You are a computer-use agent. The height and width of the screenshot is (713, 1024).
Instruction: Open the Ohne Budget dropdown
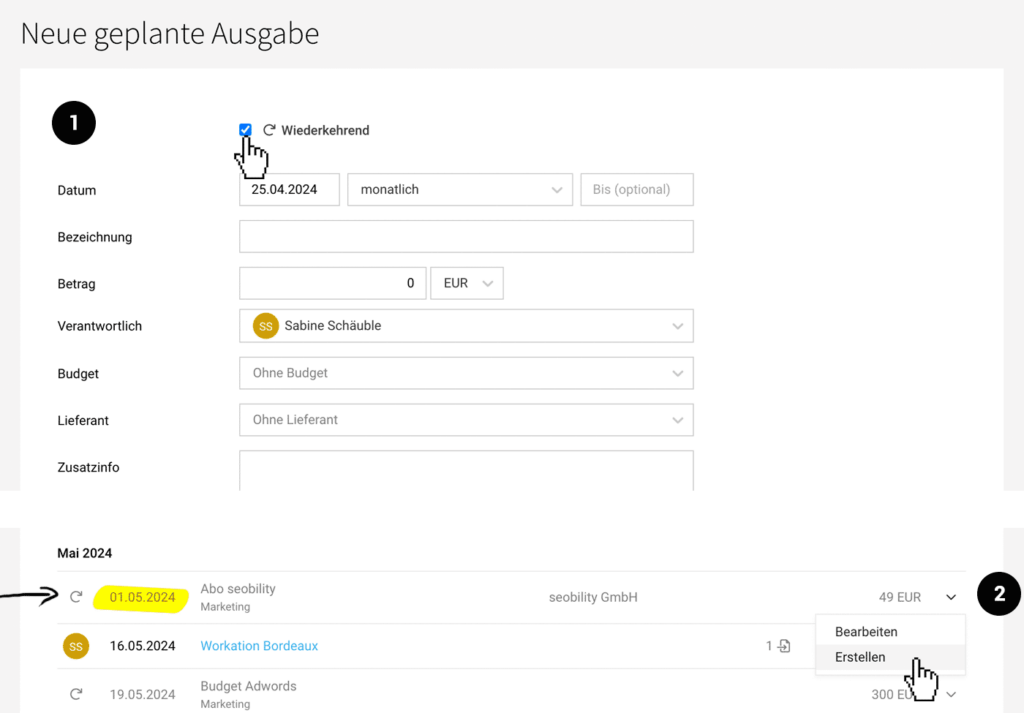(x=466, y=373)
